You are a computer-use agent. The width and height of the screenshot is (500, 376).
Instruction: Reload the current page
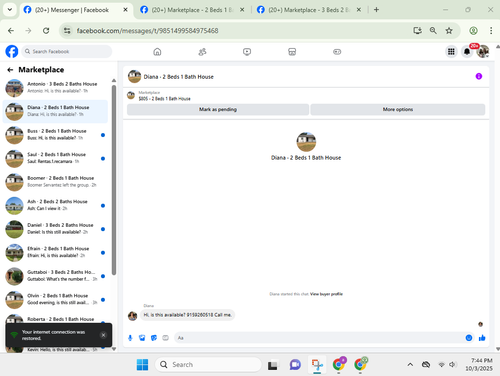coord(46,31)
